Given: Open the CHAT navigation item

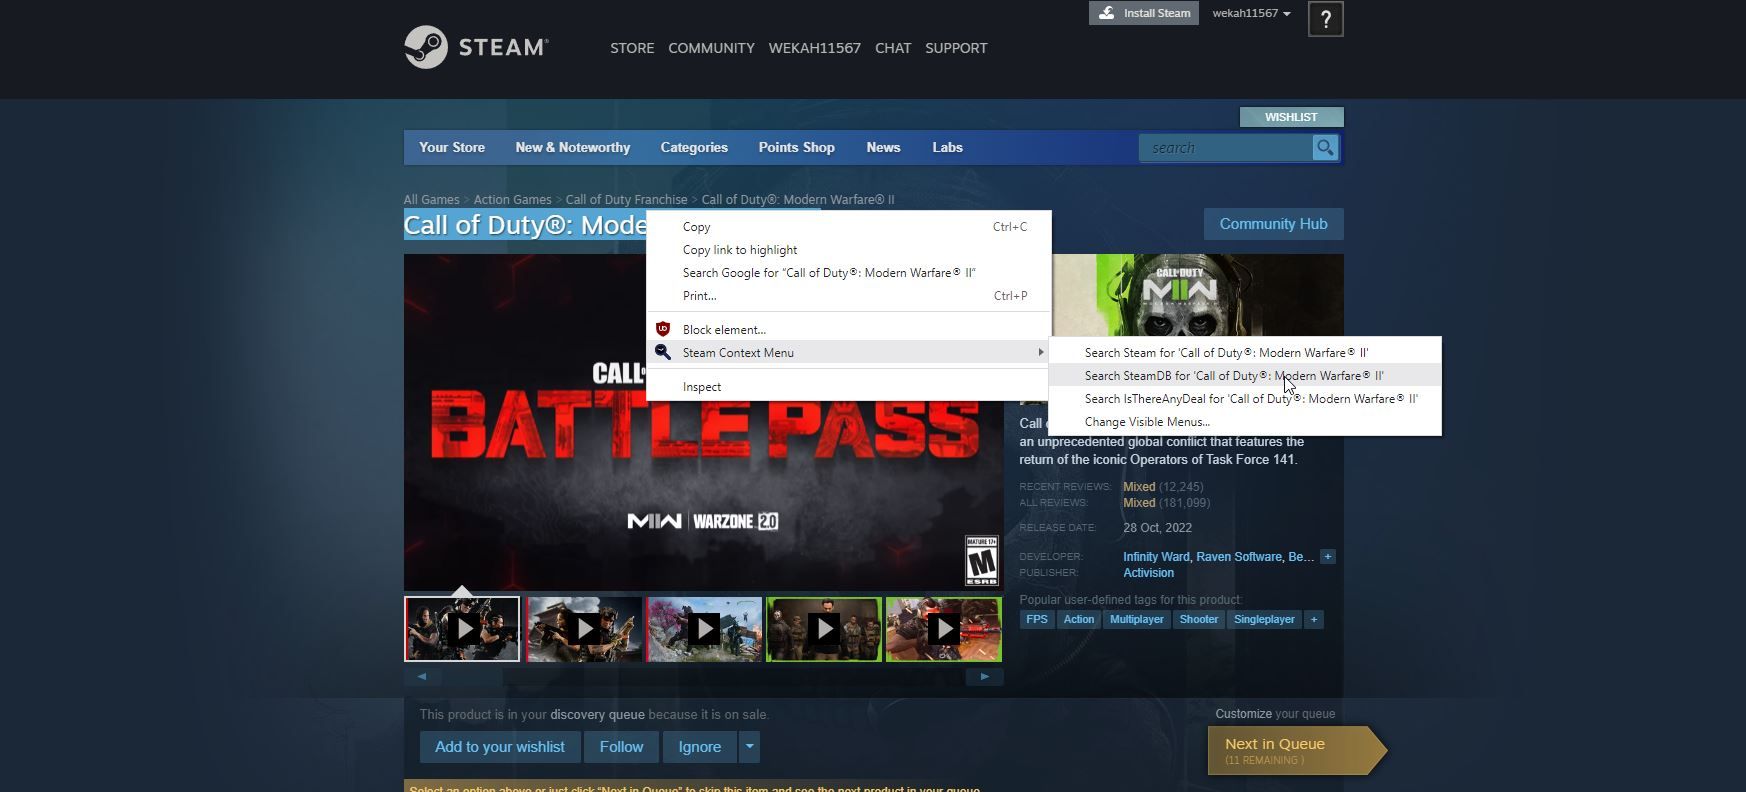Looking at the screenshot, I should (x=893, y=48).
